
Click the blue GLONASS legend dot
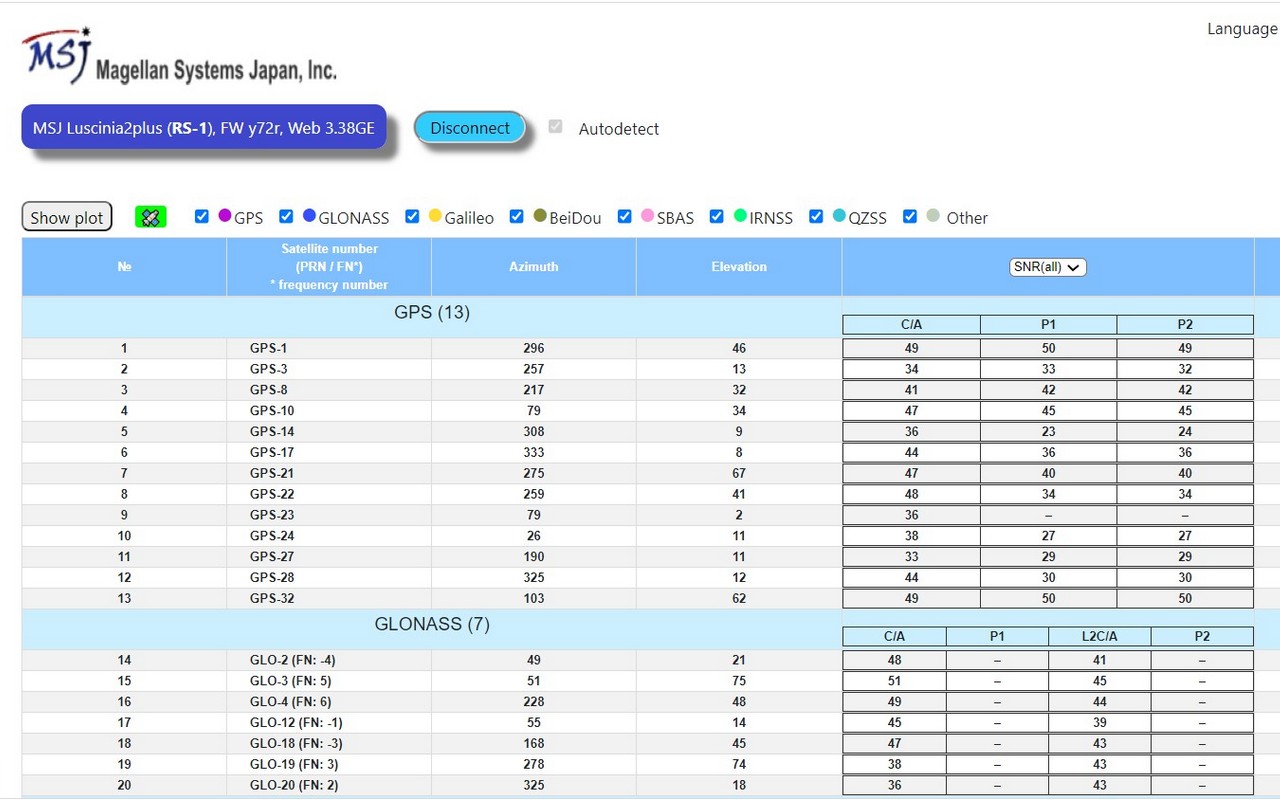pos(310,216)
